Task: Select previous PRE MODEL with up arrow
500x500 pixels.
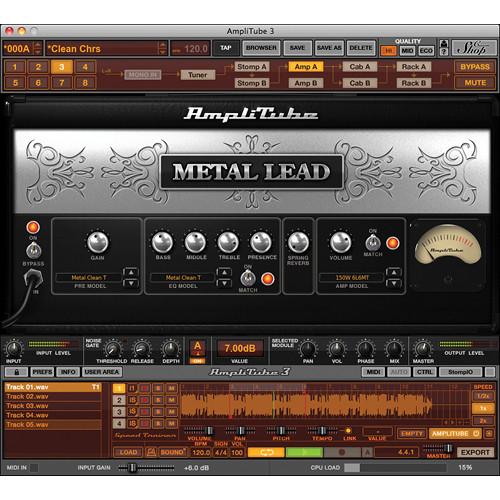Action: click(131, 272)
